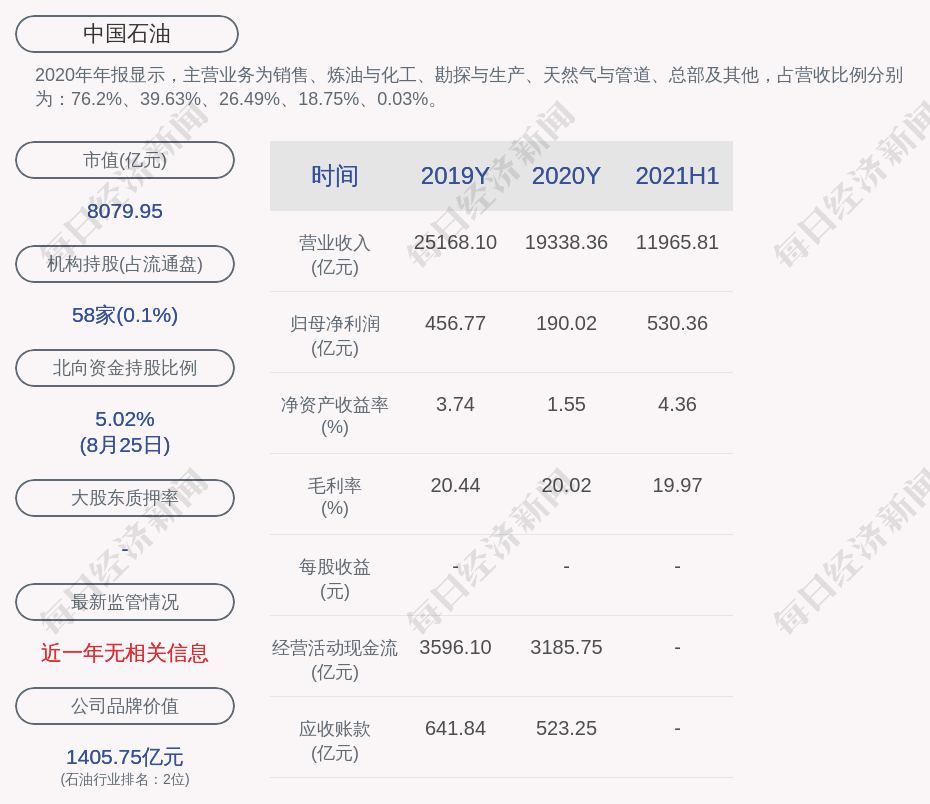Click the 2019Y column header
This screenshot has height=804, width=930.
click(456, 176)
